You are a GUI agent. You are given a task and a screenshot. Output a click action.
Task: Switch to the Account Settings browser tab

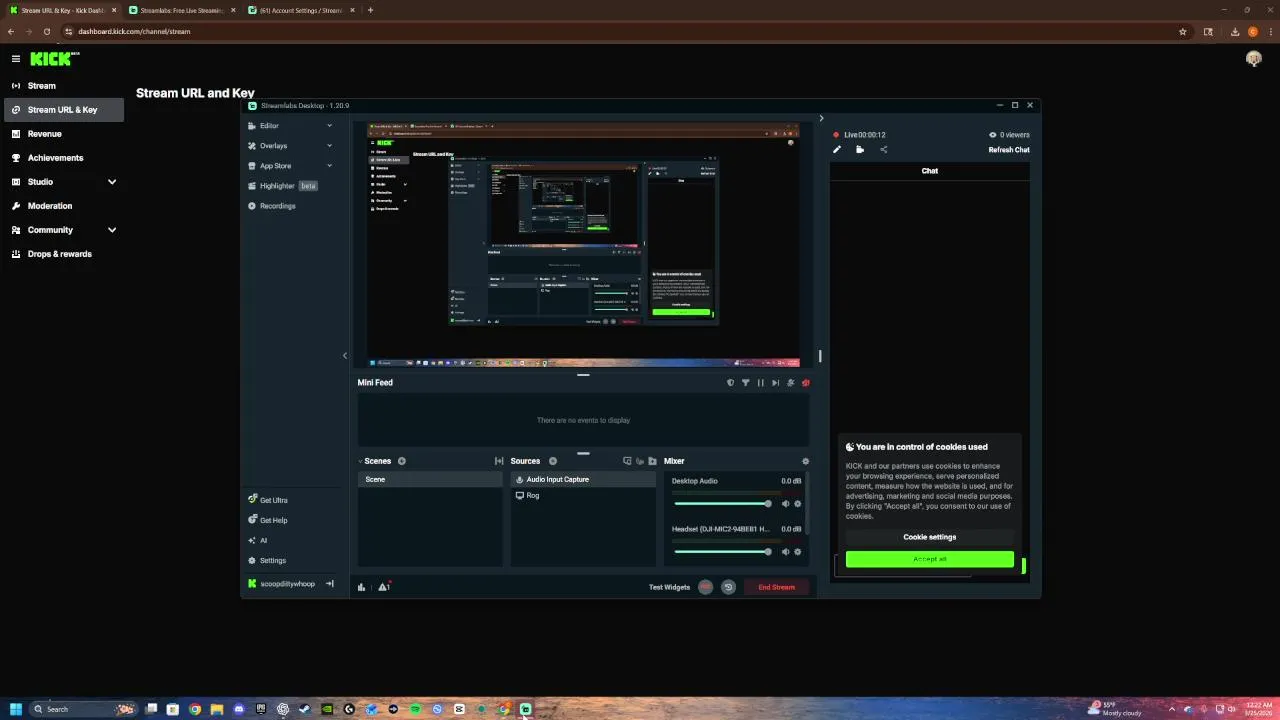[301, 10]
